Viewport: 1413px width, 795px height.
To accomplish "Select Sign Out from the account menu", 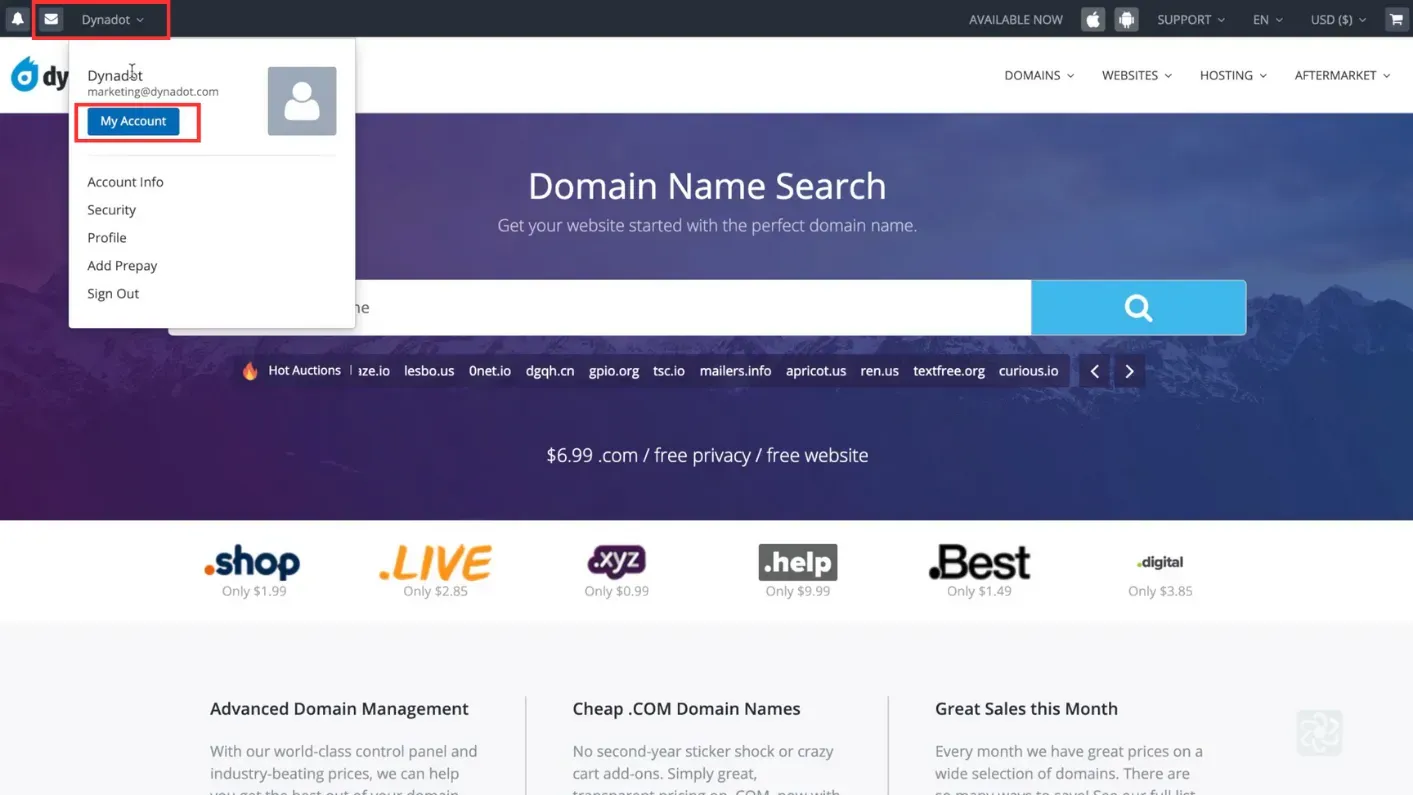I will click(113, 294).
